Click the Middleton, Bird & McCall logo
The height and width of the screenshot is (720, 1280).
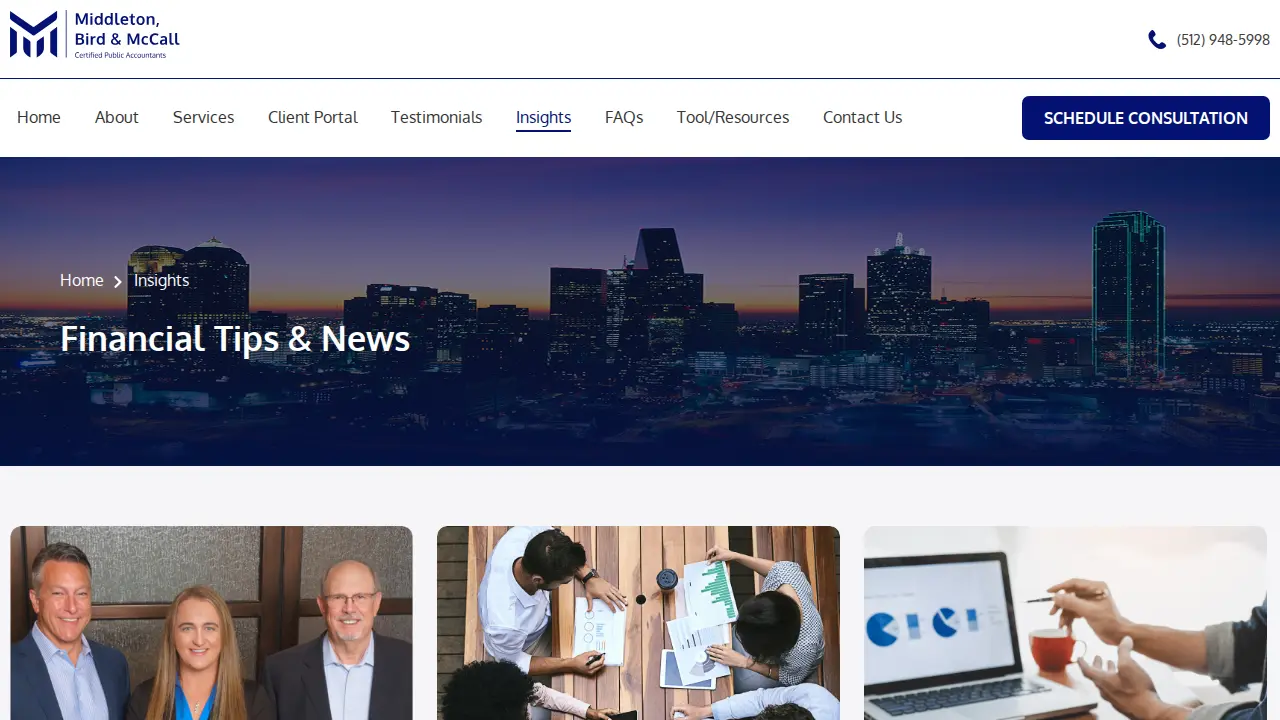95,35
